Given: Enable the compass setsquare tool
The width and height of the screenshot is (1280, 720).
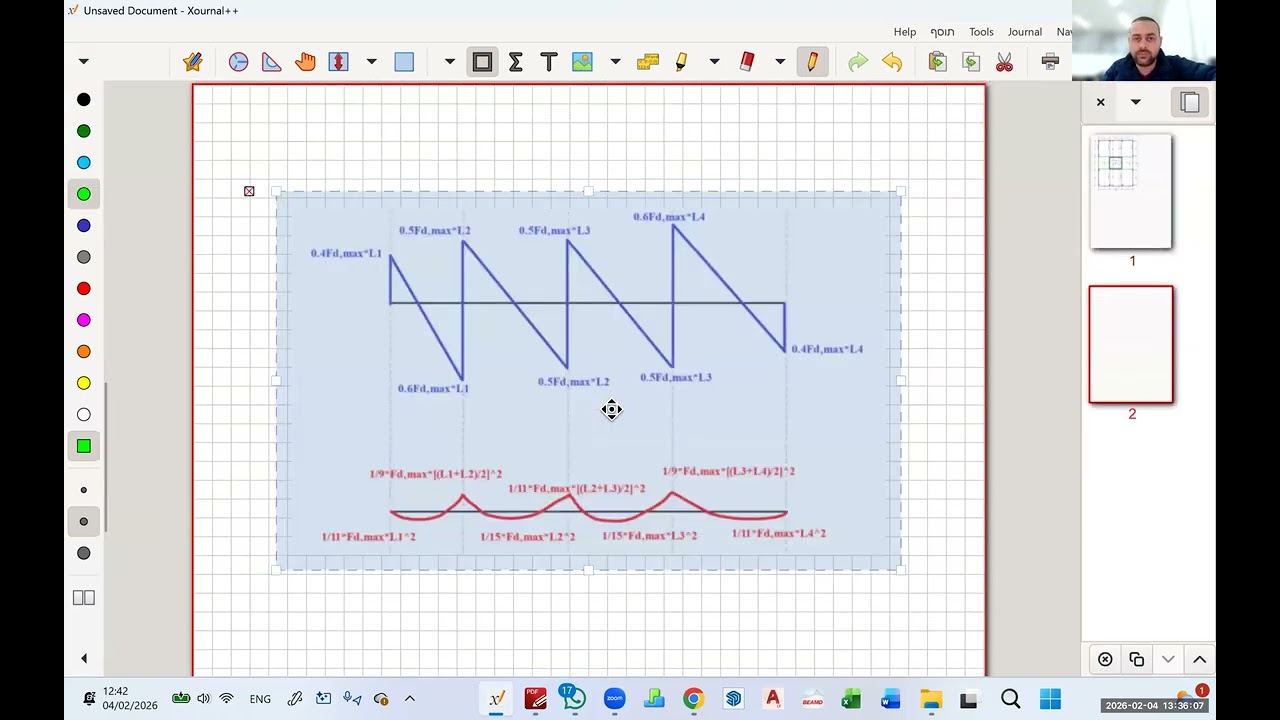Looking at the screenshot, I should point(238,62).
